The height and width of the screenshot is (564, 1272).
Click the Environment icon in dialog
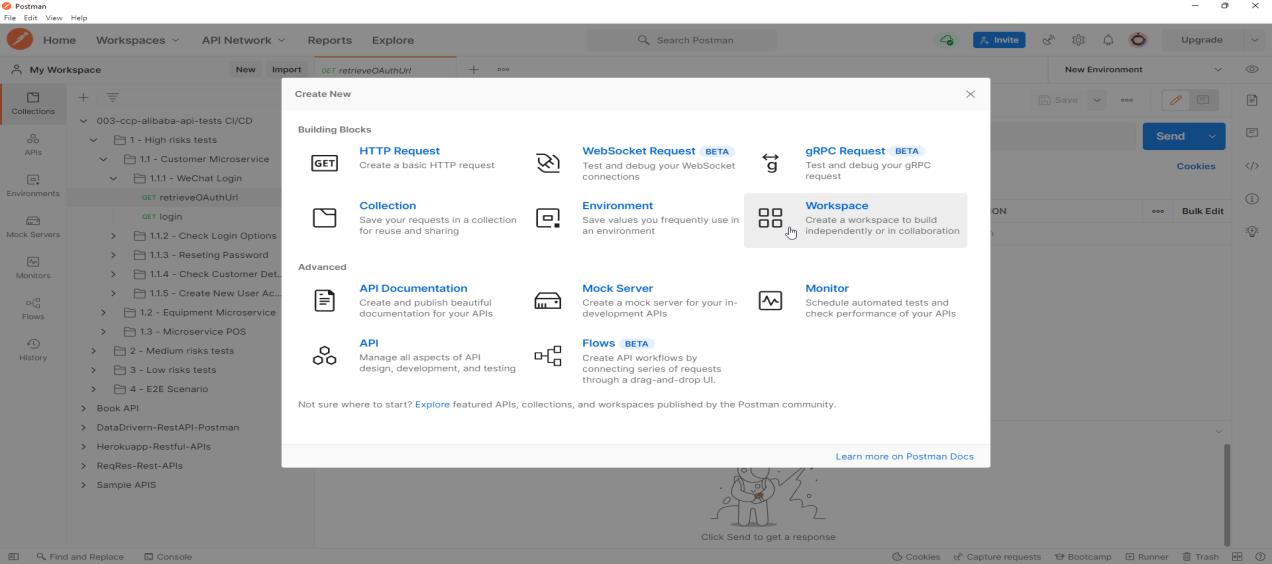tap(548, 218)
